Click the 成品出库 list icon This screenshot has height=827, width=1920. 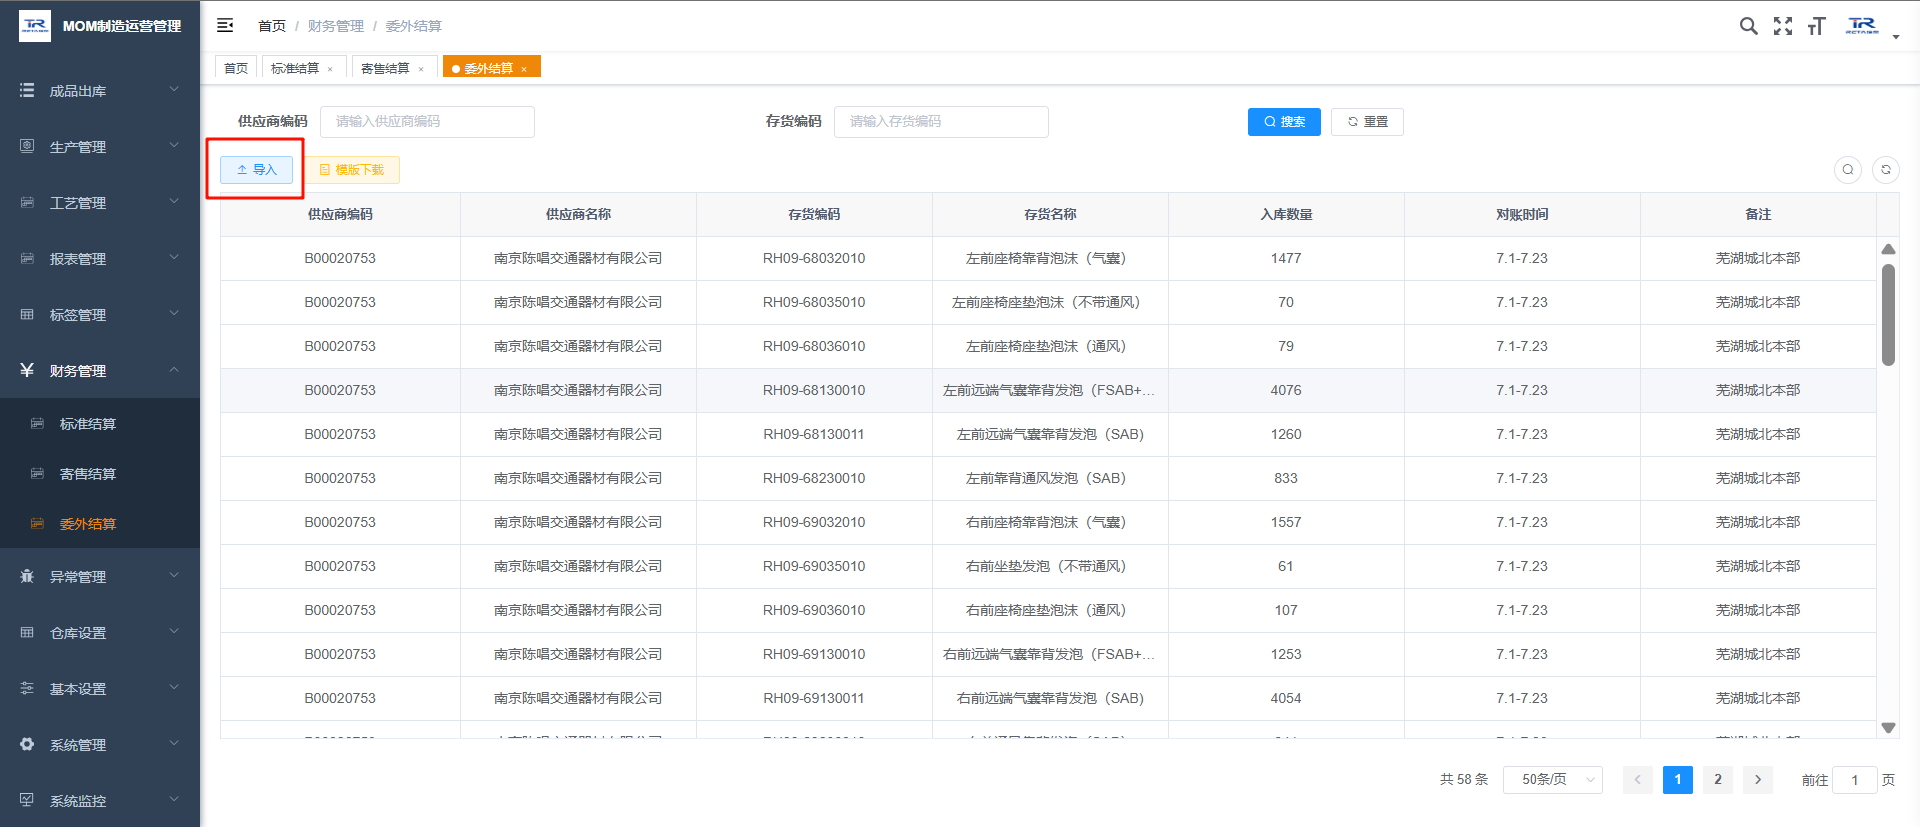click(x=27, y=90)
